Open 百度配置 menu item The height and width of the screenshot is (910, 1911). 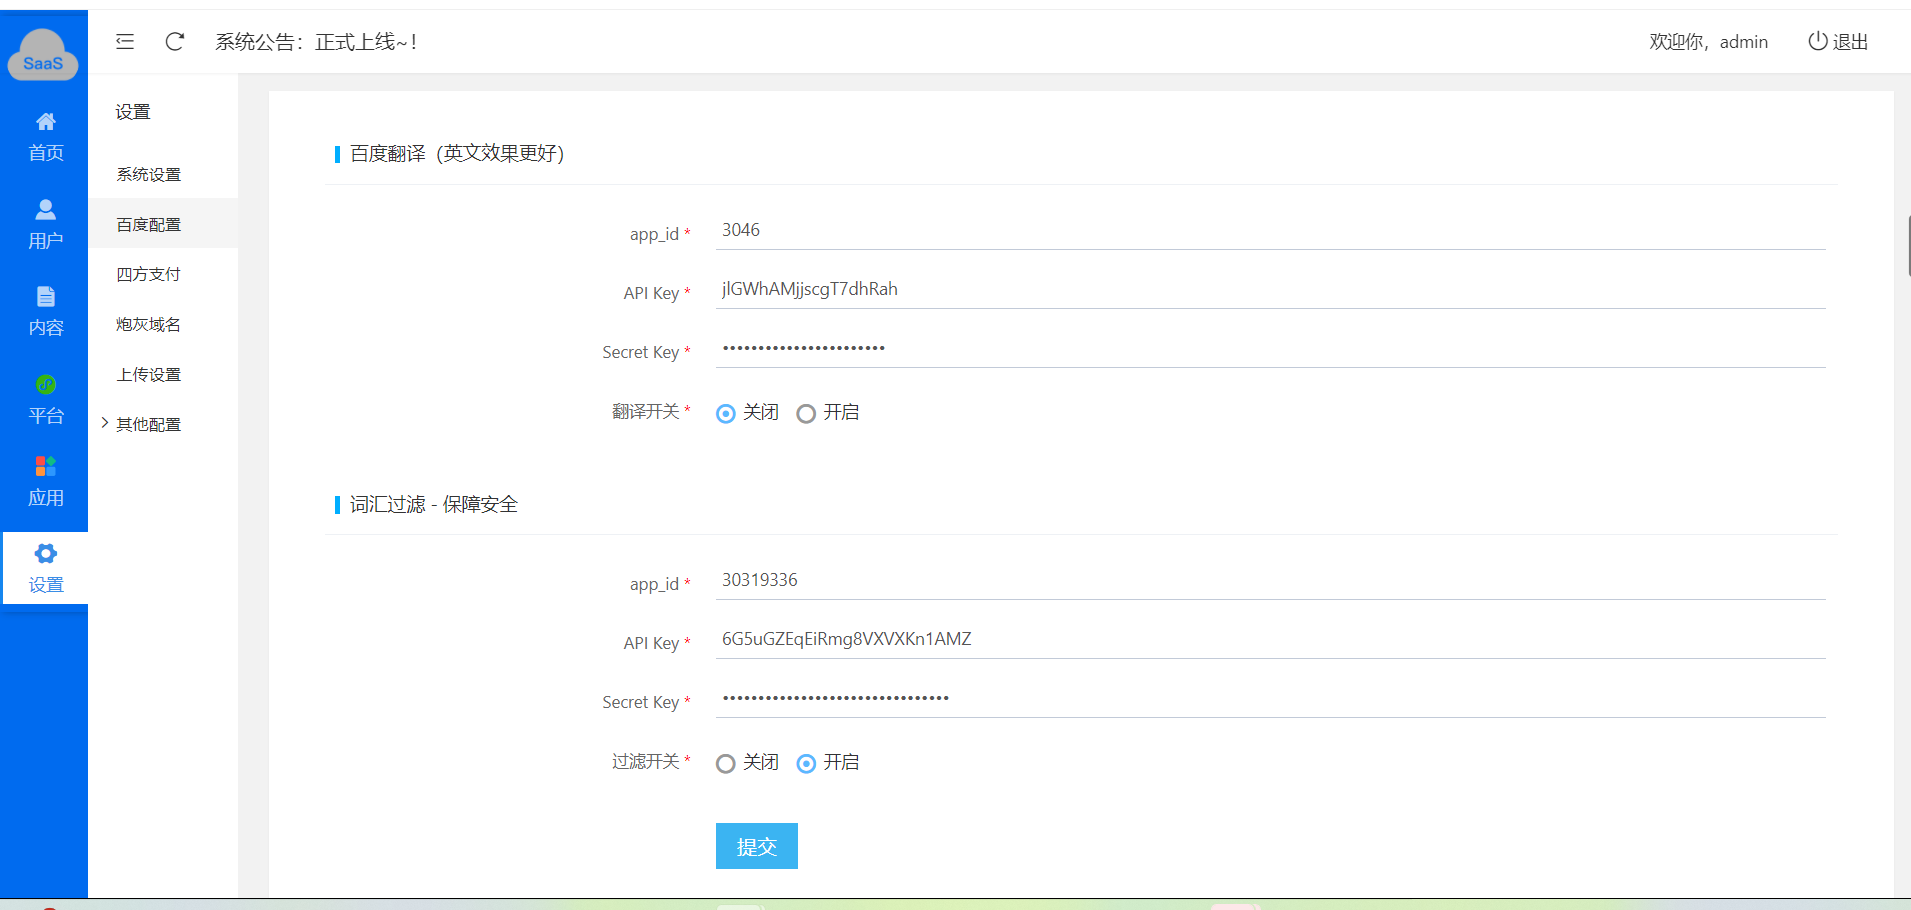[163, 224]
